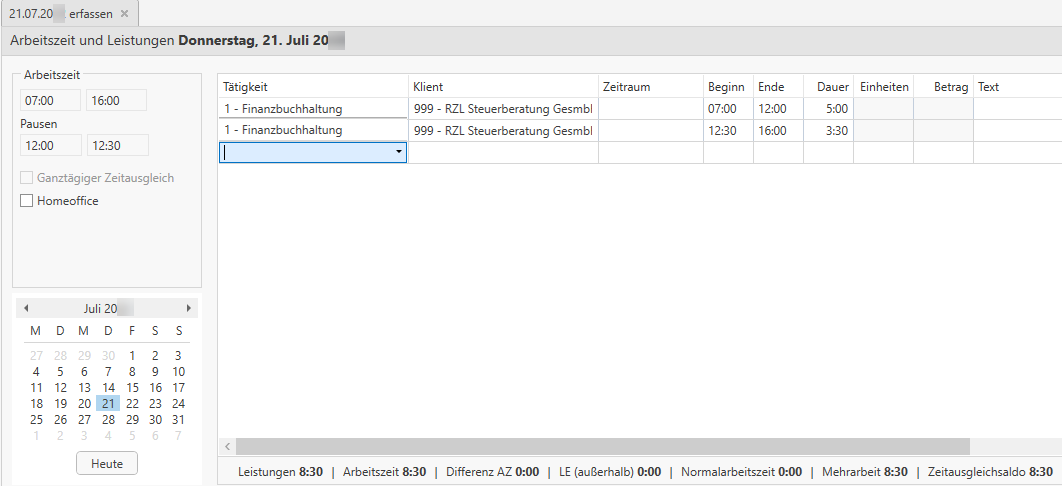
Task: Select the 21.07 erfassen tab
Action: pyautogui.click(x=60, y=14)
